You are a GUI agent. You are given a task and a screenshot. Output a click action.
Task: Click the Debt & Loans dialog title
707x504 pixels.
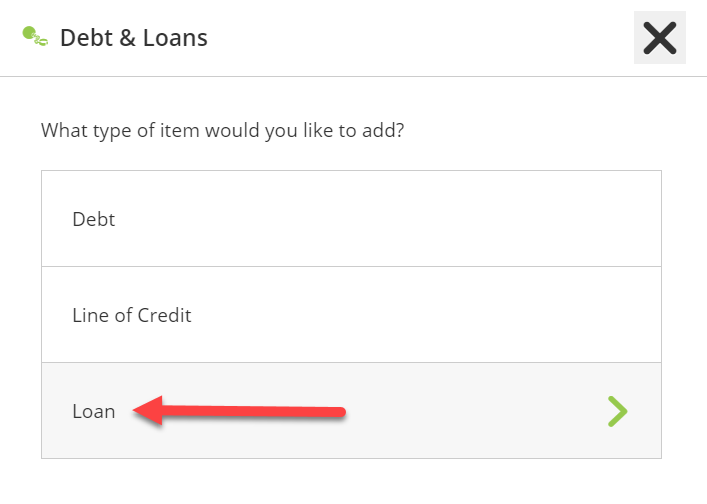(x=134, y=38)
